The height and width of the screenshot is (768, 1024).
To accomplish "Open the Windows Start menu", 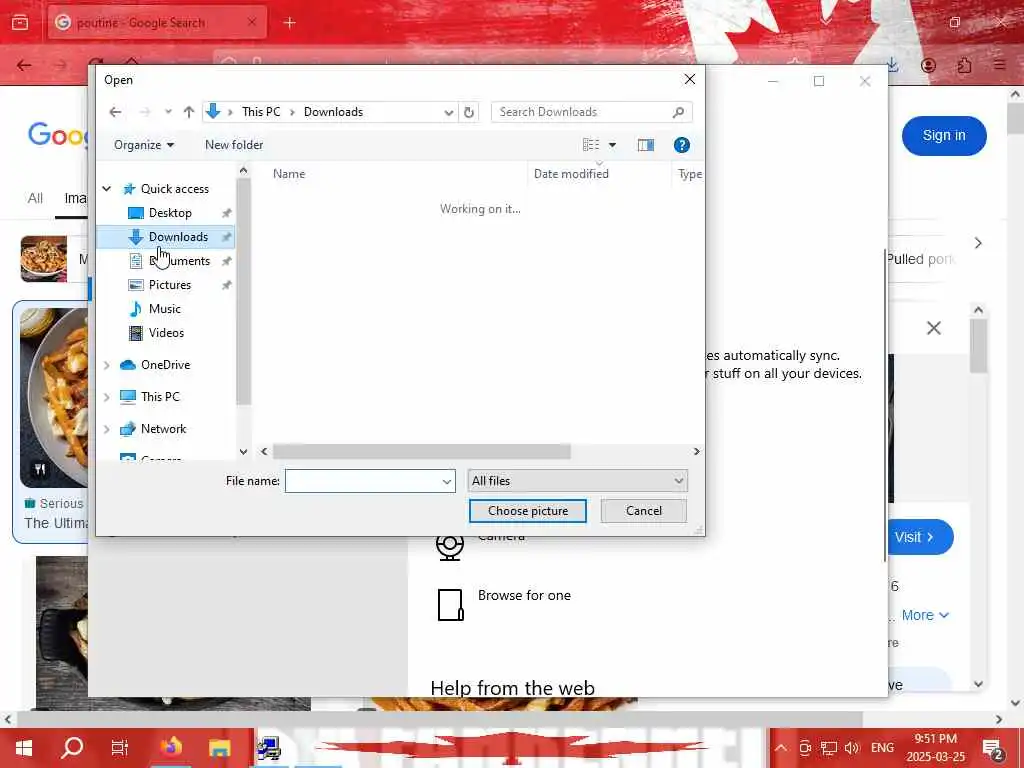I will (x=24, y=748).
